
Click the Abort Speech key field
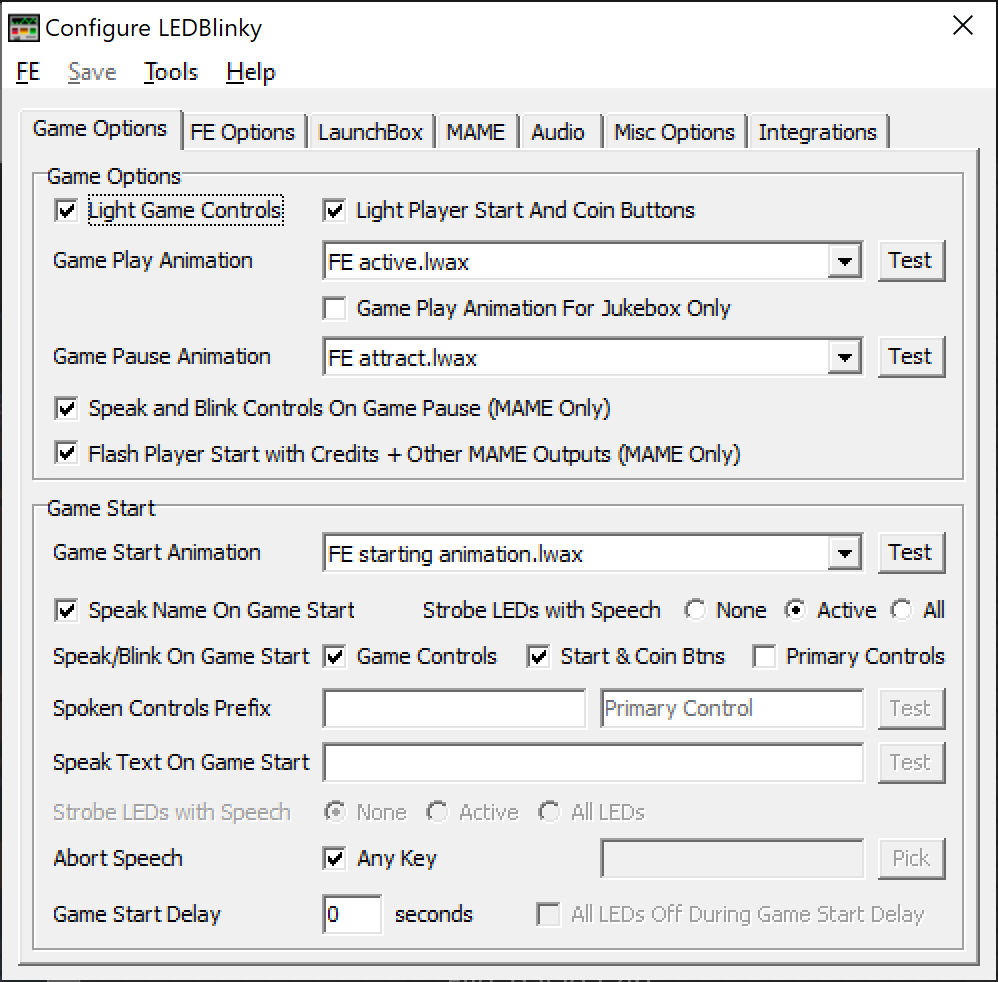732,859
